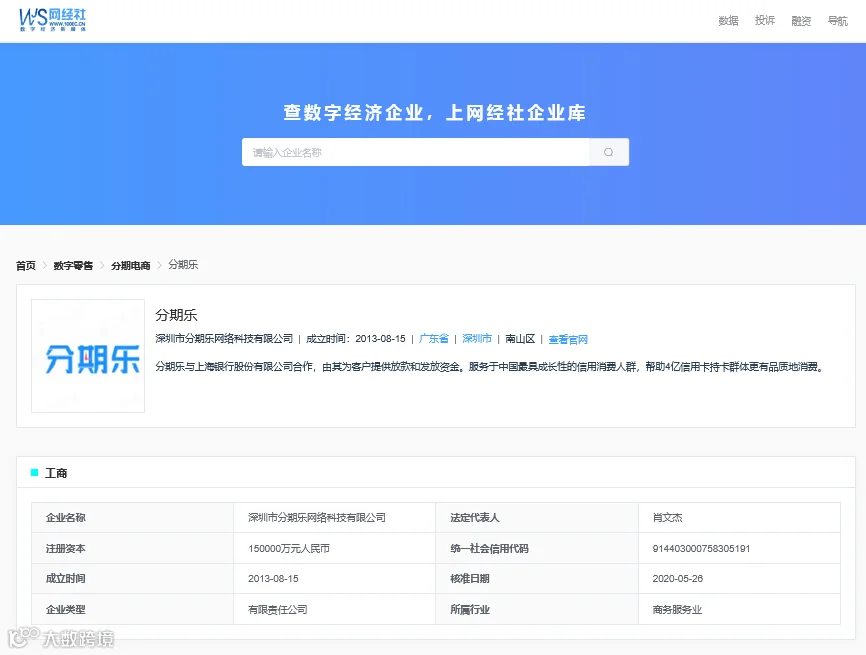The width and height of the screenshot is (866, 655).
Task: Click the 所属行业 table label
Action: pos(470,609)
